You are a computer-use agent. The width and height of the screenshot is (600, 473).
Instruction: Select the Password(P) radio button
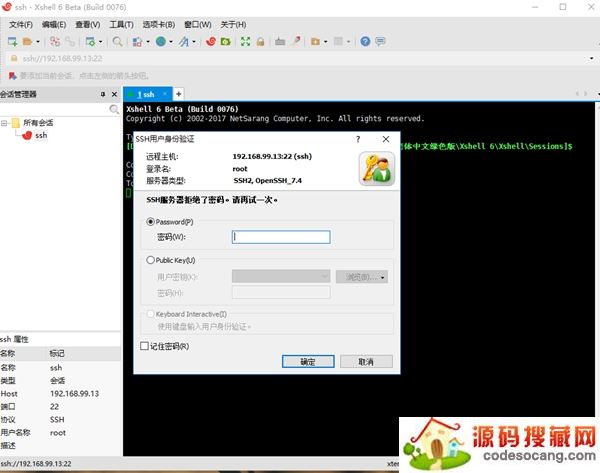(x=150, y=222)
